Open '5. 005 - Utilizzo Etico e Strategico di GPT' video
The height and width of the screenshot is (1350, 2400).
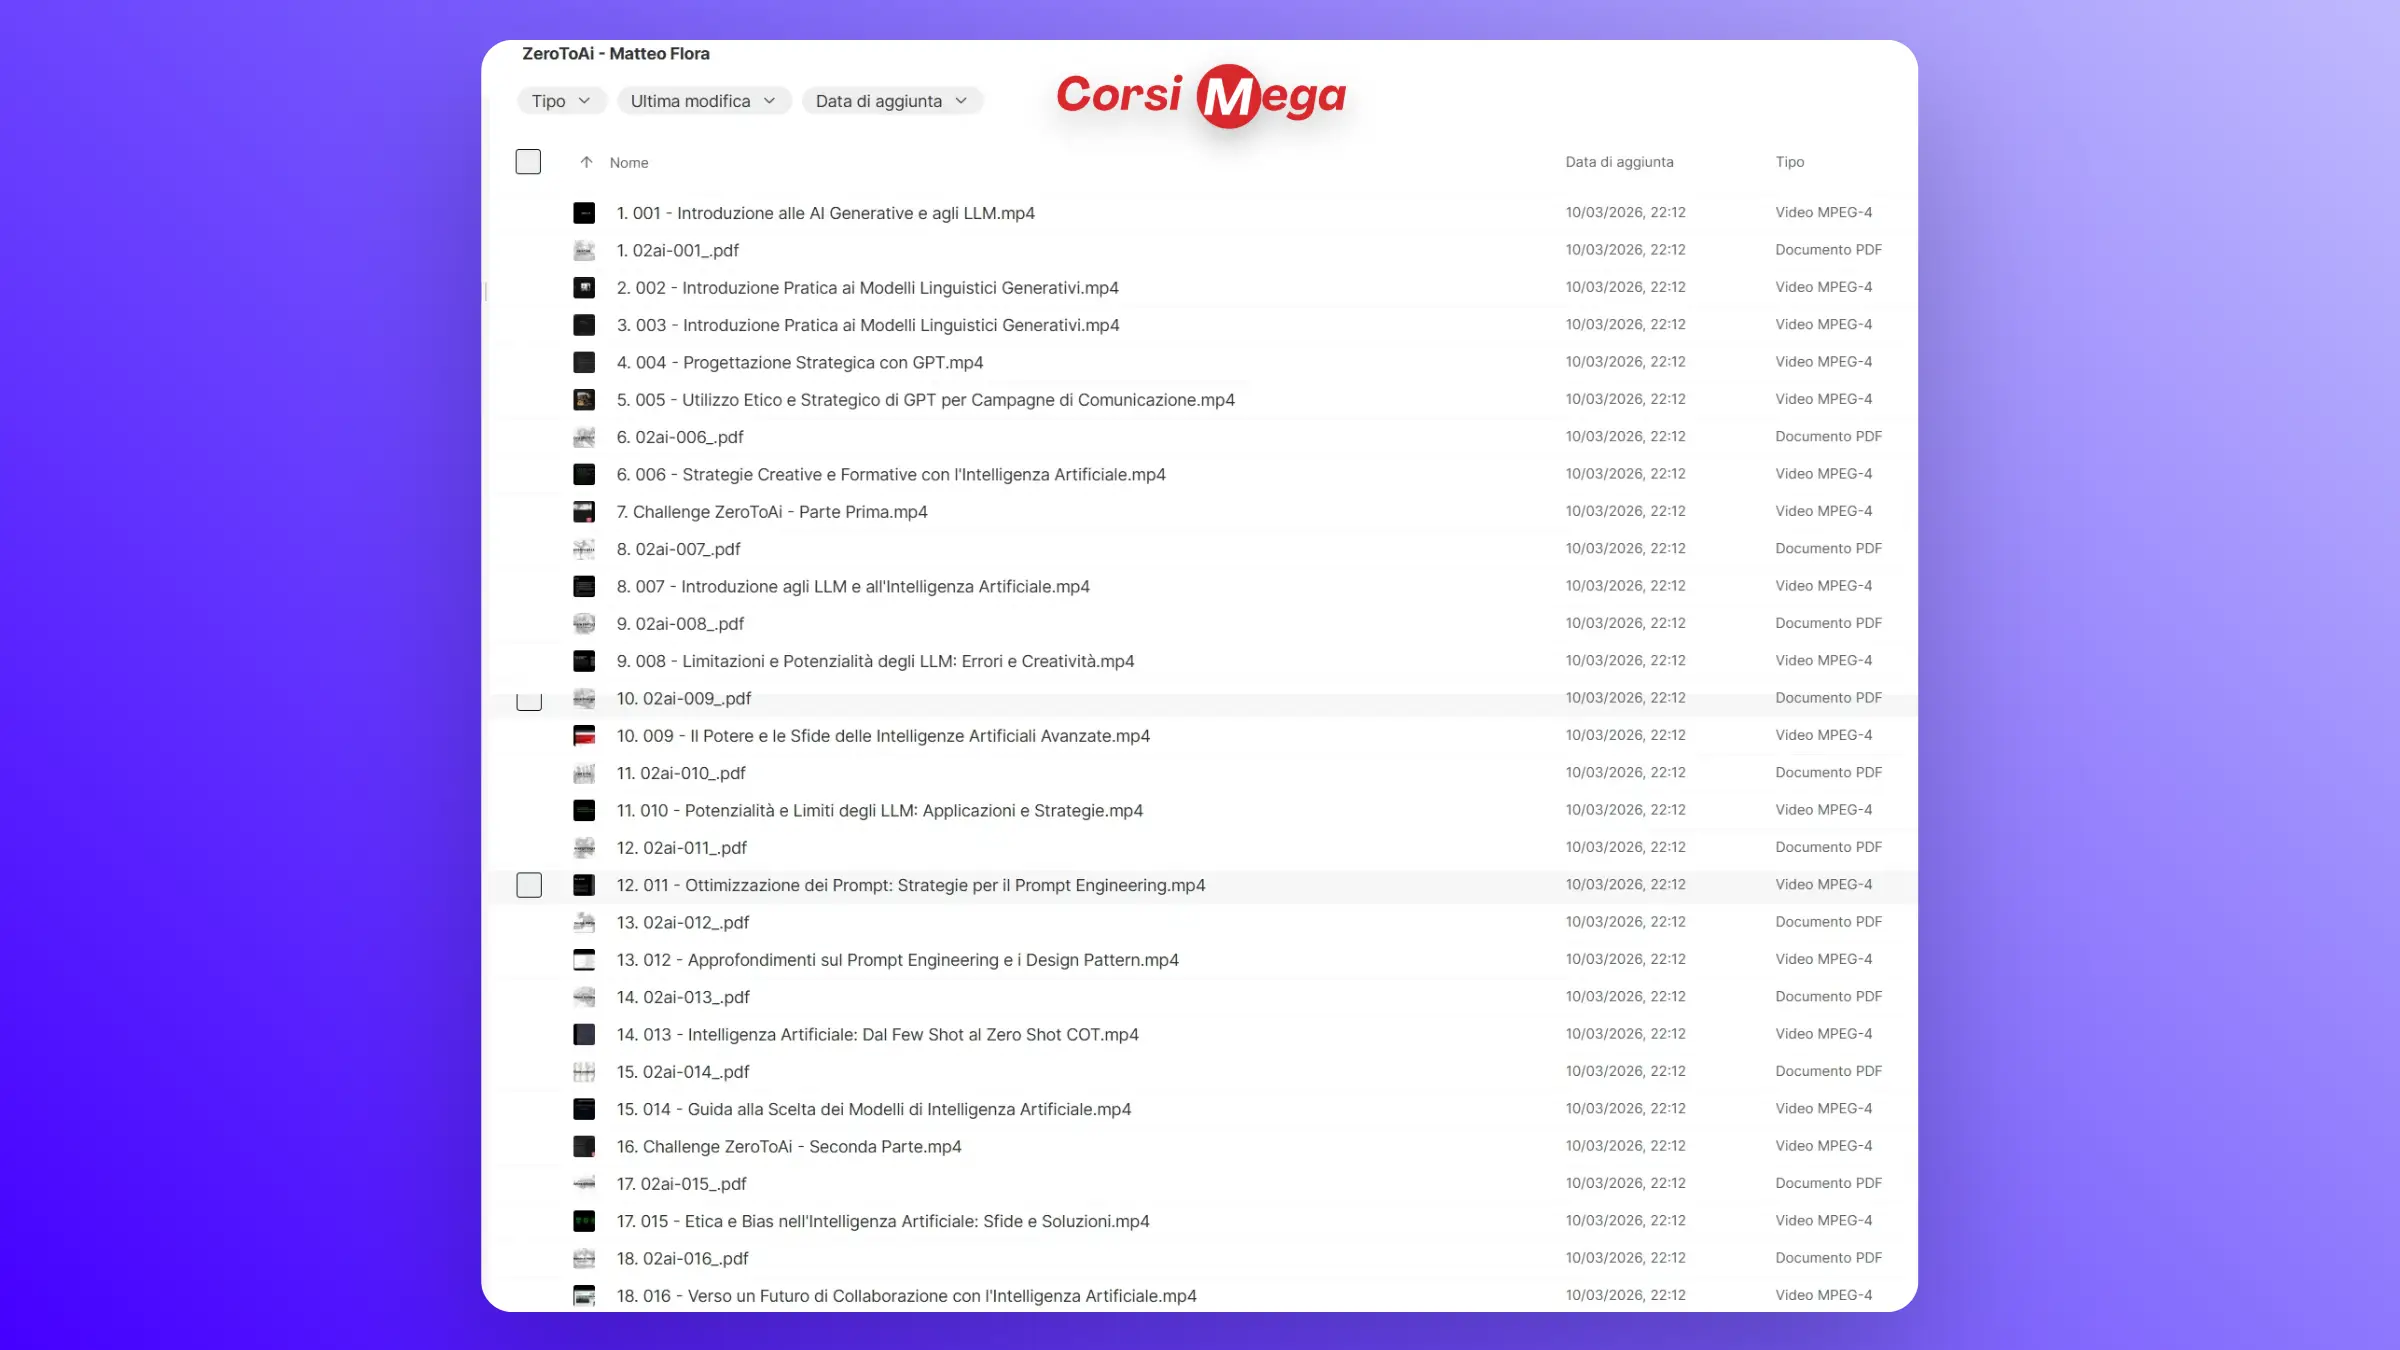[925, 400]
